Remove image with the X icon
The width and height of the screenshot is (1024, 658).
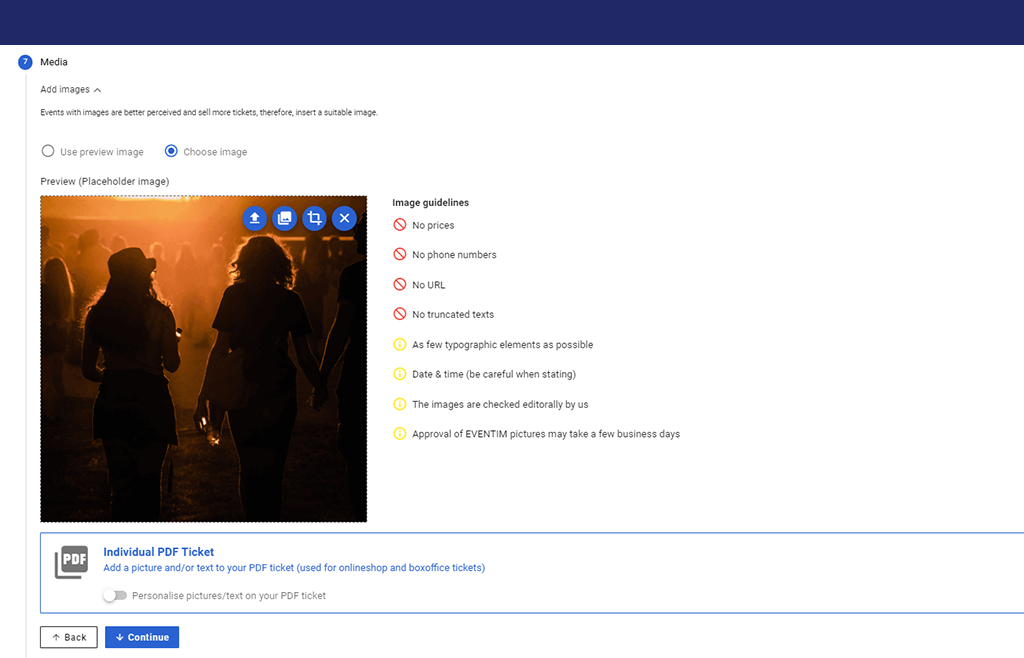[x=344, y=218]
